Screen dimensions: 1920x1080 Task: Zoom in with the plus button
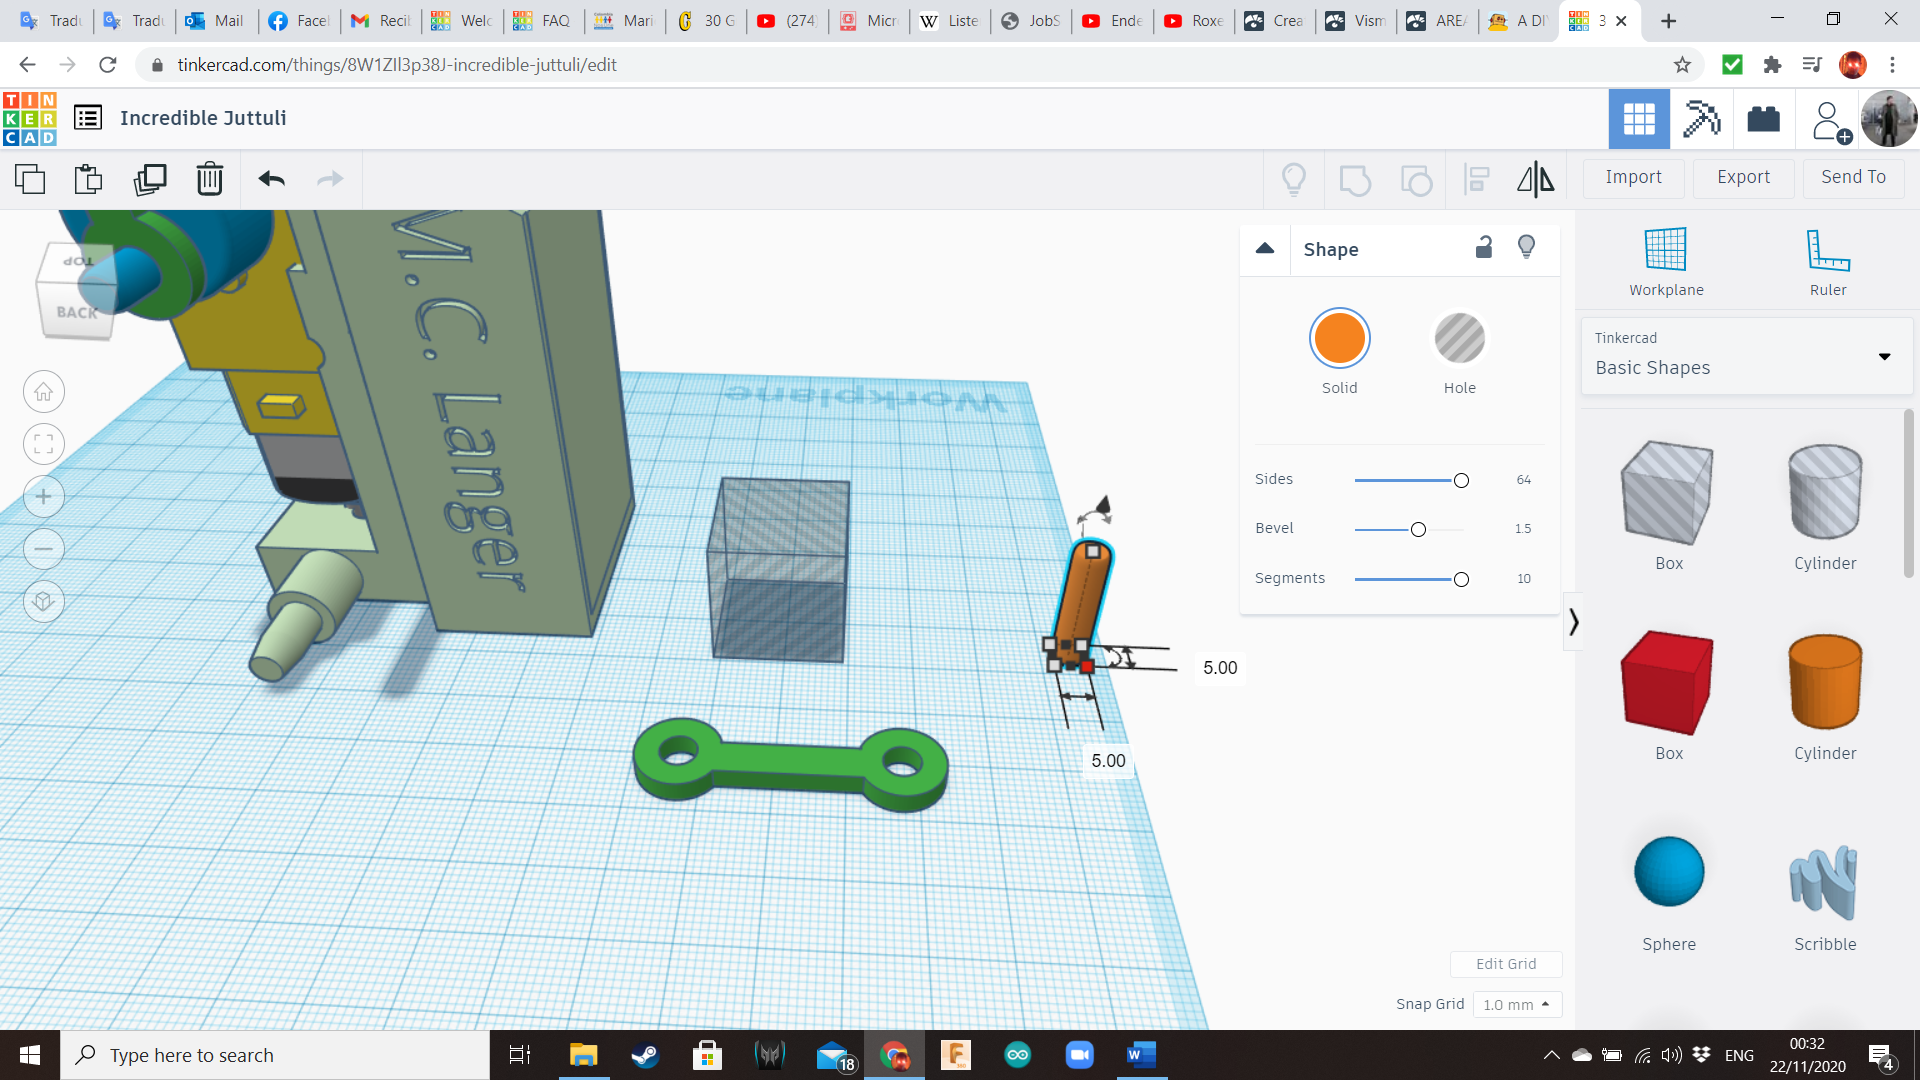[44, 497]
